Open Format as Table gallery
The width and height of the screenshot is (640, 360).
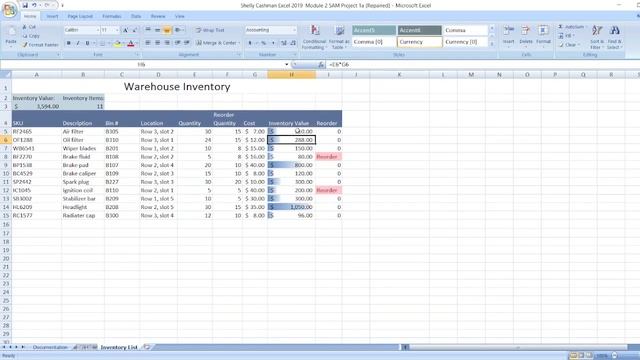click(x=339, y=37)
